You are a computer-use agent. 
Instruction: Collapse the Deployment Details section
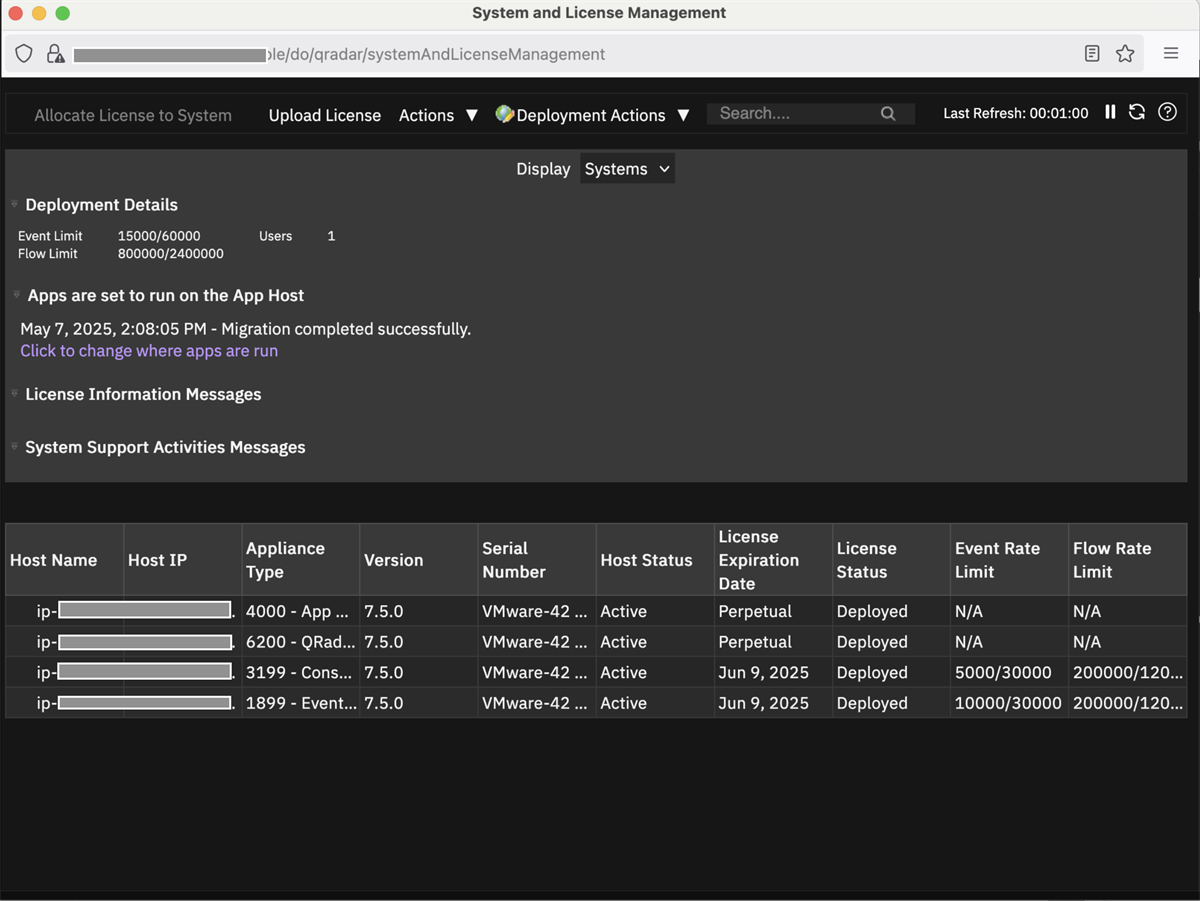15,205
